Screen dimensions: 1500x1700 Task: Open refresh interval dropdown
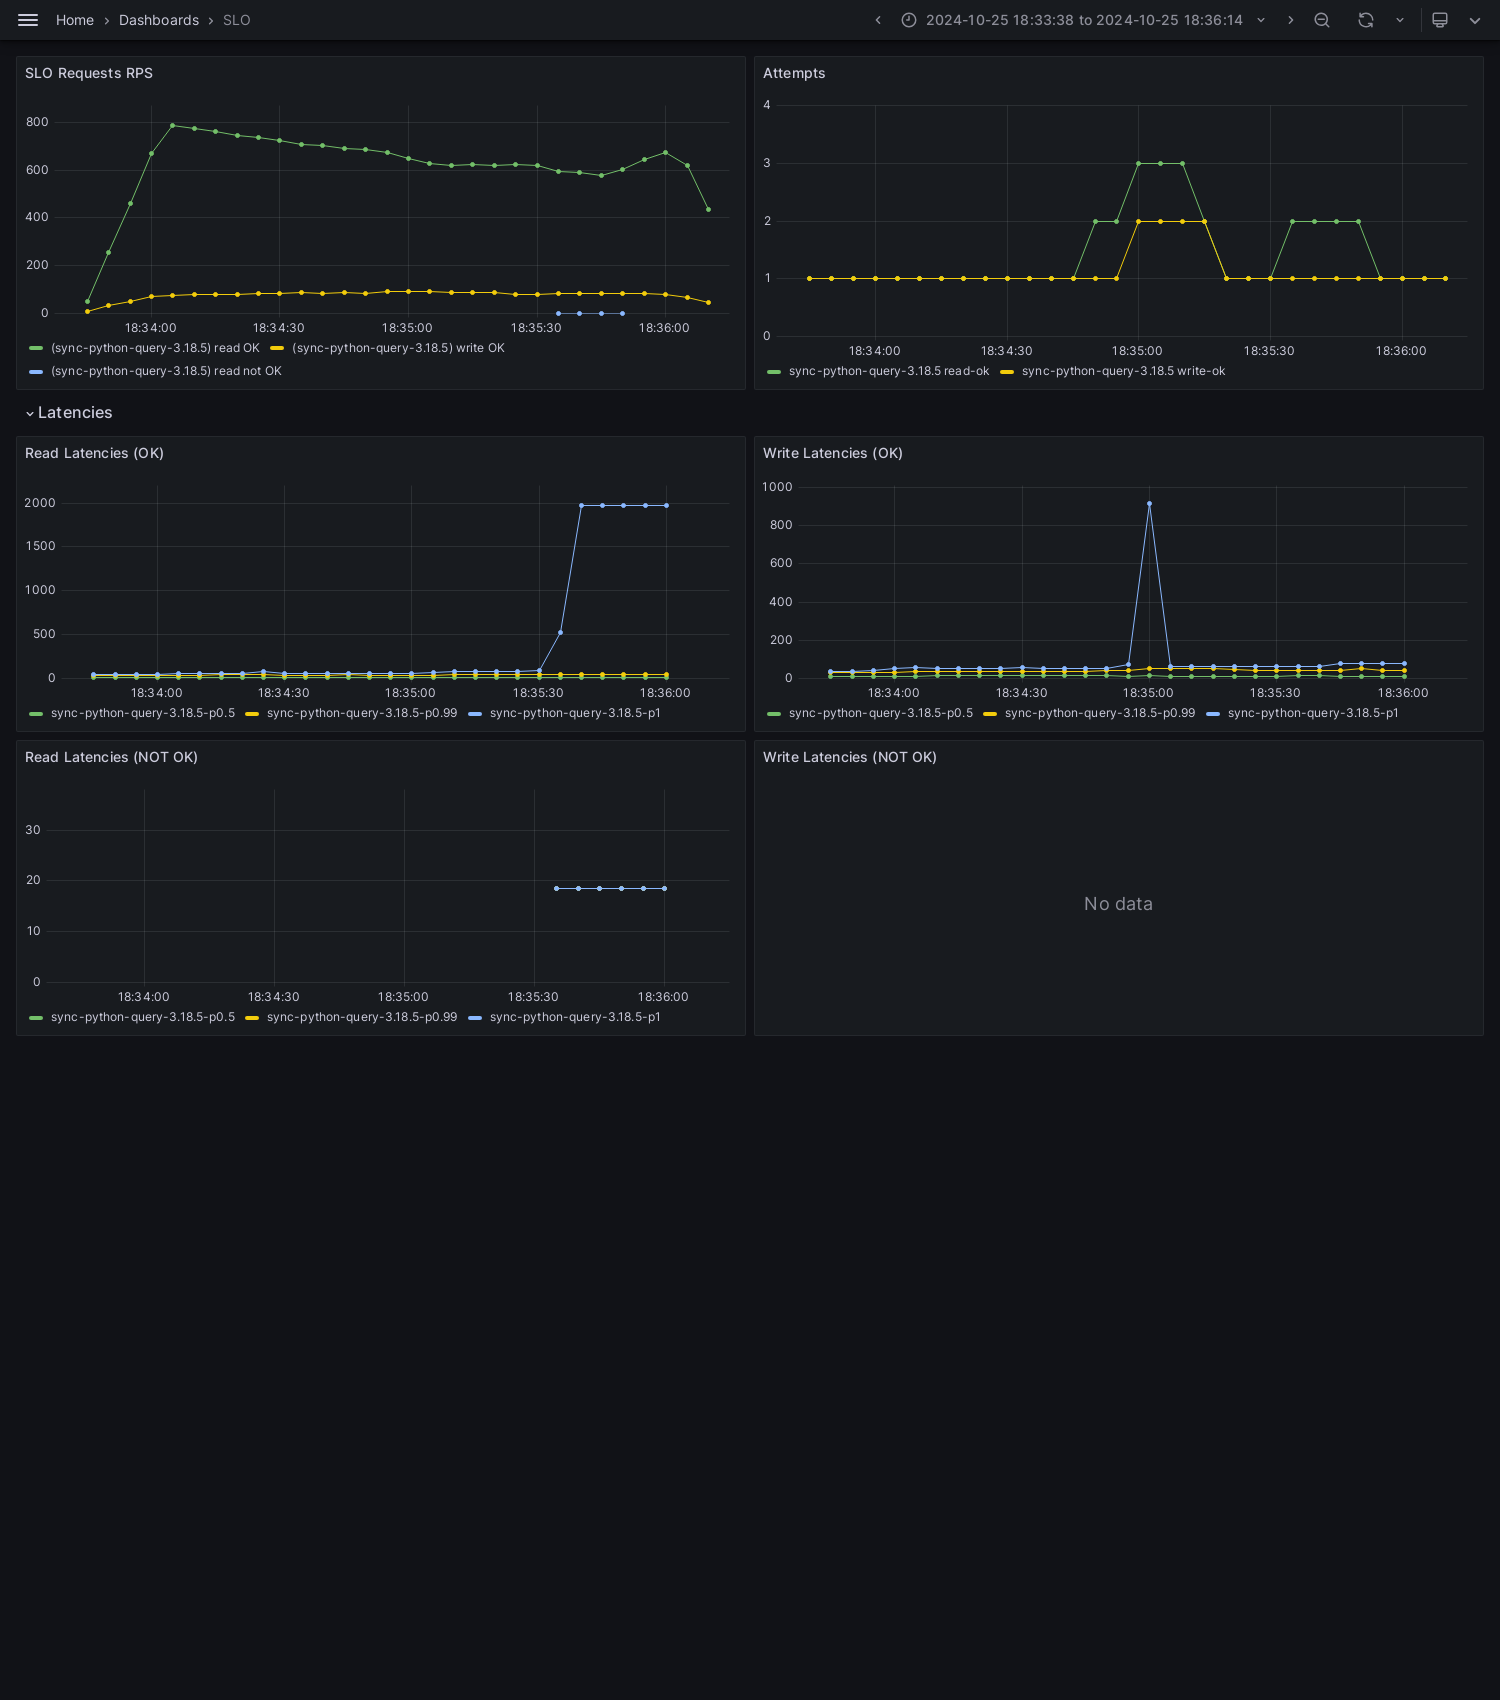1400,20
